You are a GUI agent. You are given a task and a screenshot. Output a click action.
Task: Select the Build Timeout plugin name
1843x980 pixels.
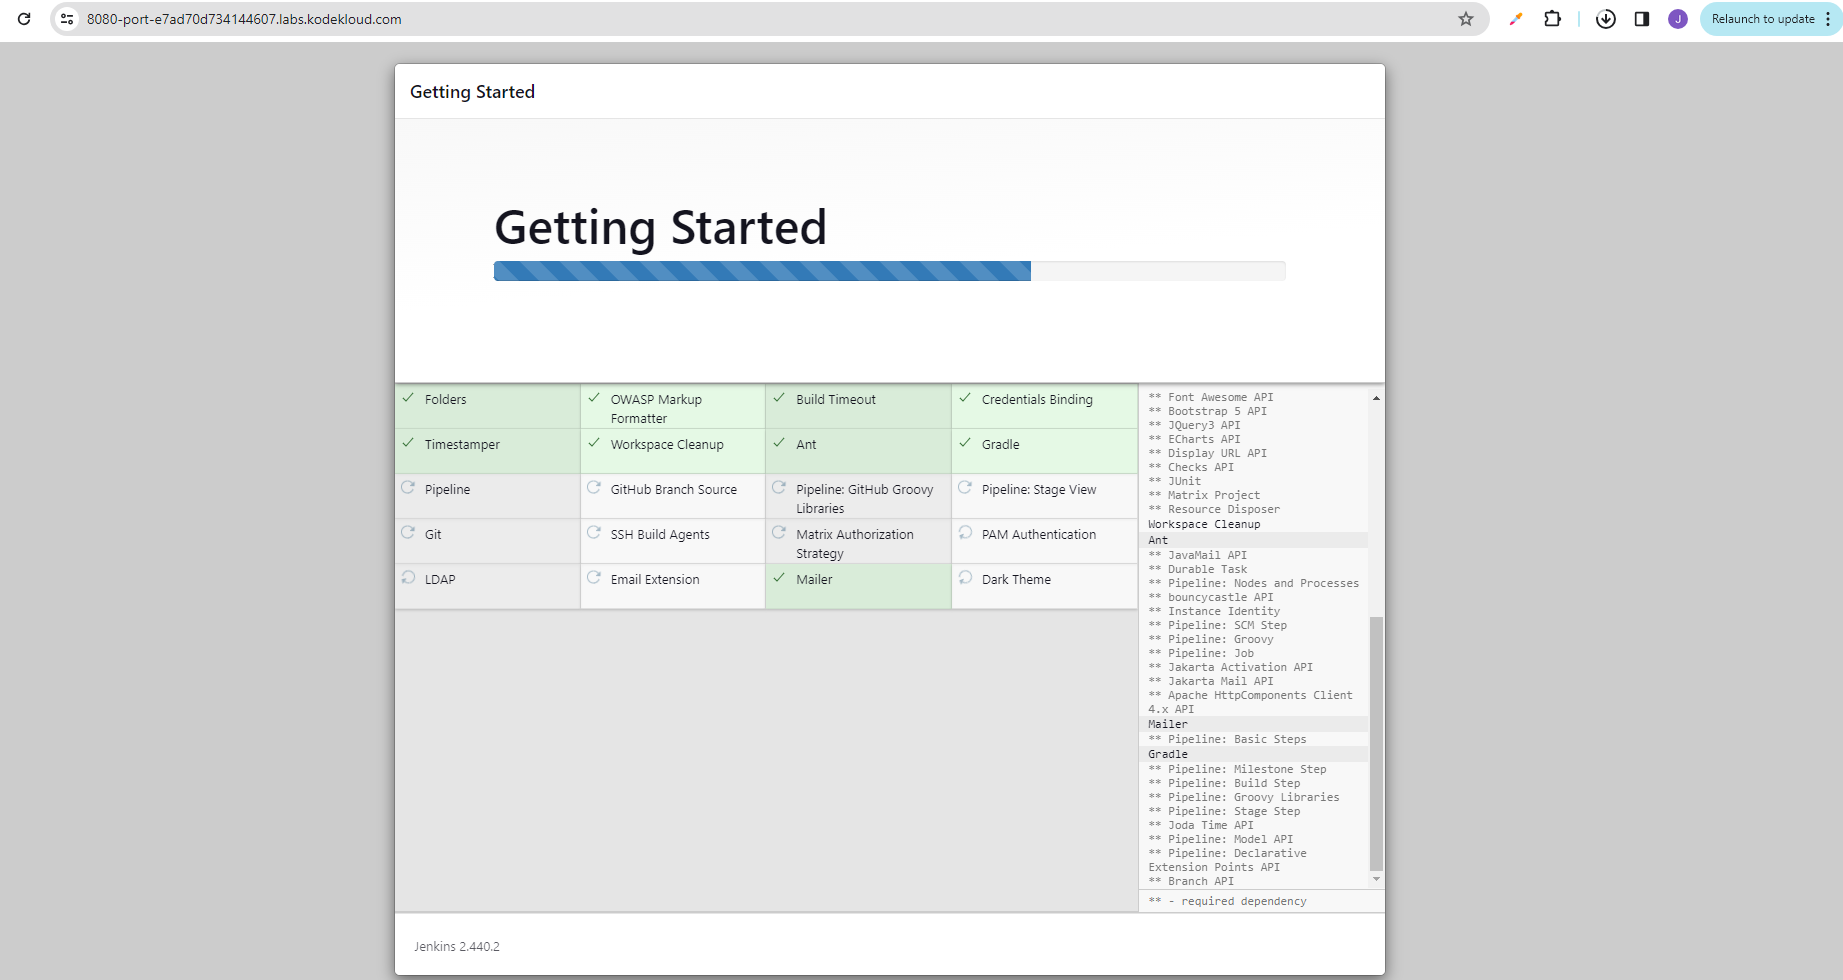click(x=836, y=400)
